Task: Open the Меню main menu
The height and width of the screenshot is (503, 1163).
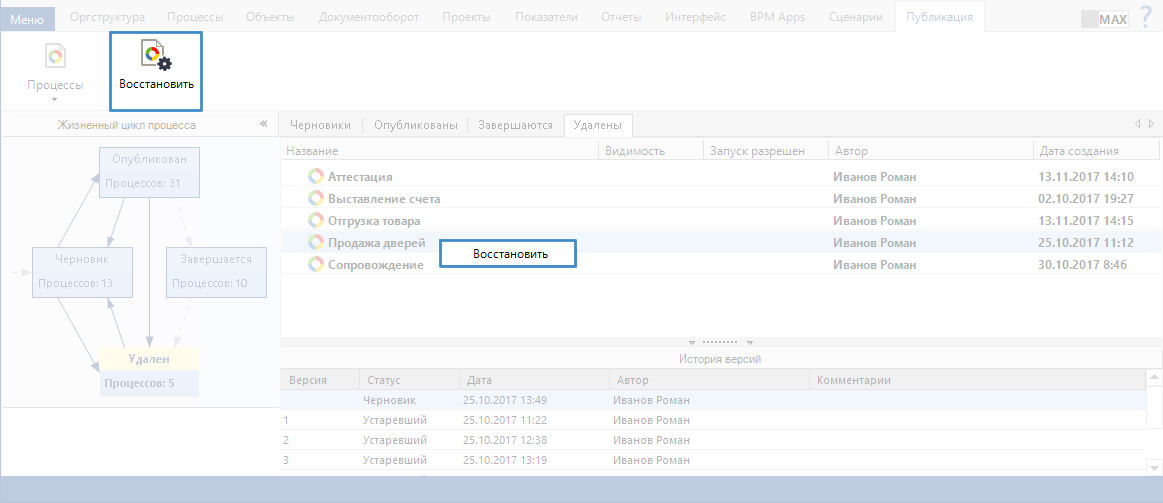Action: click(x=27, y=19)
